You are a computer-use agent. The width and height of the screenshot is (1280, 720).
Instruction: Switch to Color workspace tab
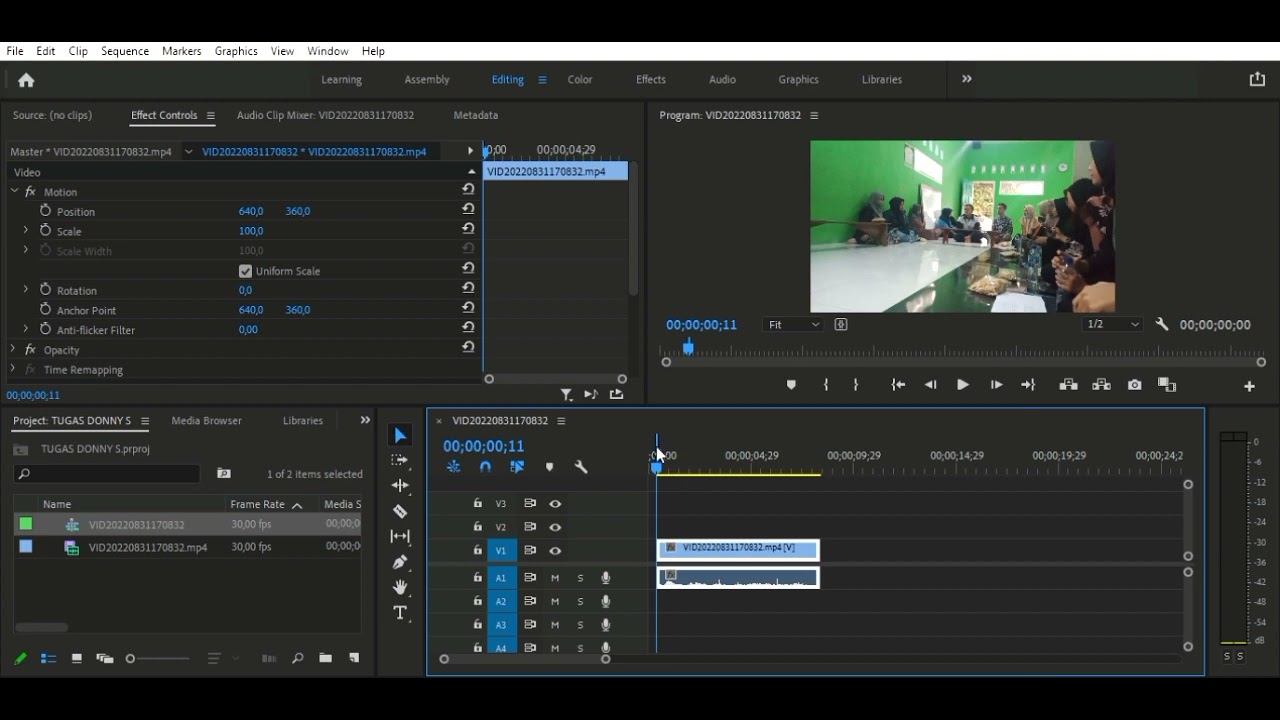[580, 79]
